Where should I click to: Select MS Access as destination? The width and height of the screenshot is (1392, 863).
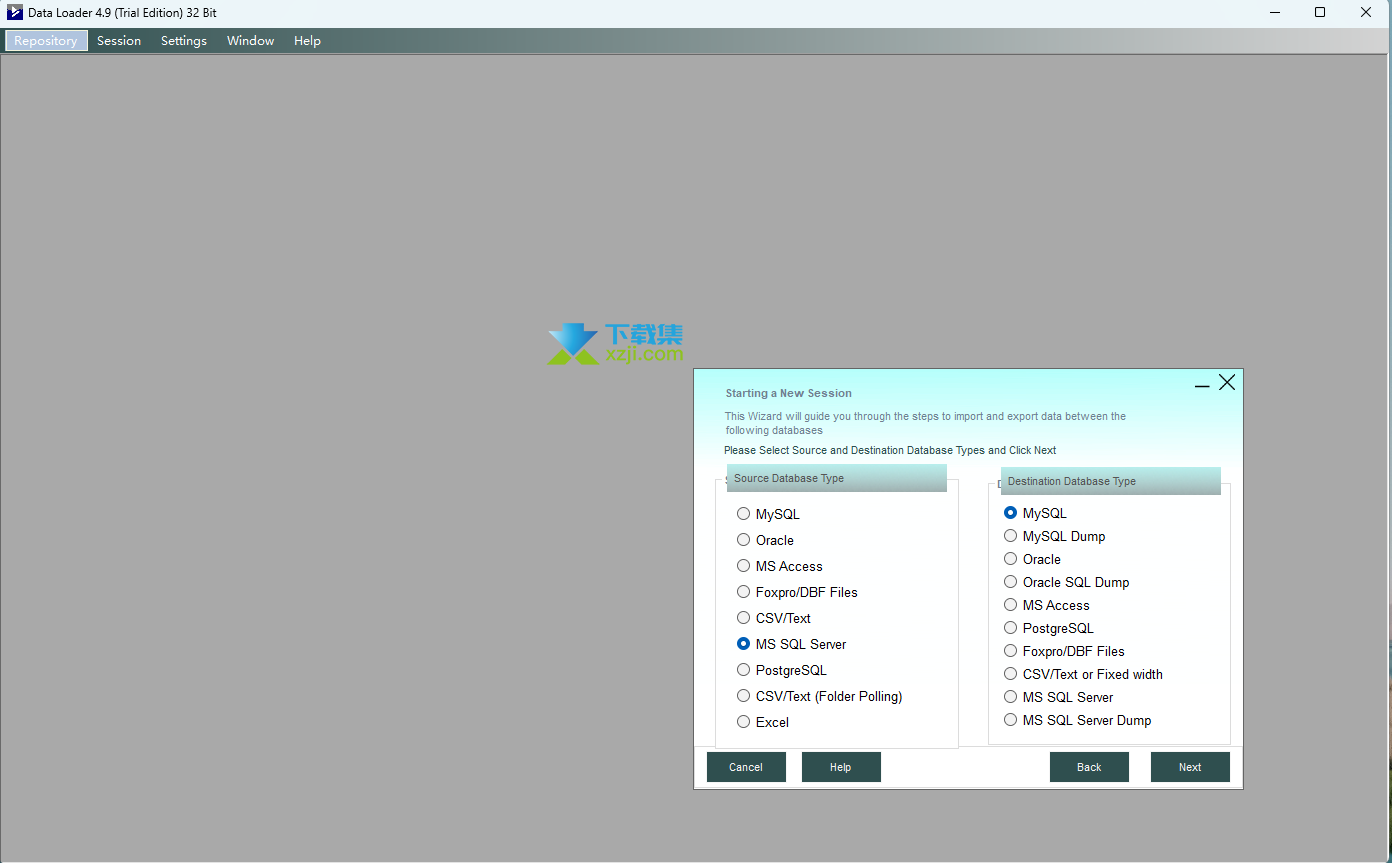[x=1046, y=605]
